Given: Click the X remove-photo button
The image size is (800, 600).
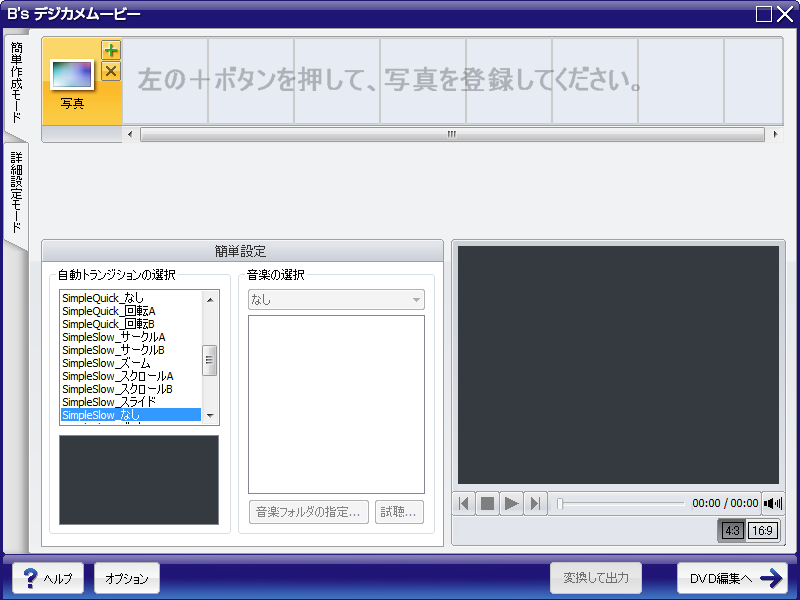Looking at the screenshot, I should pyautogui.click(x=111, y=71).
